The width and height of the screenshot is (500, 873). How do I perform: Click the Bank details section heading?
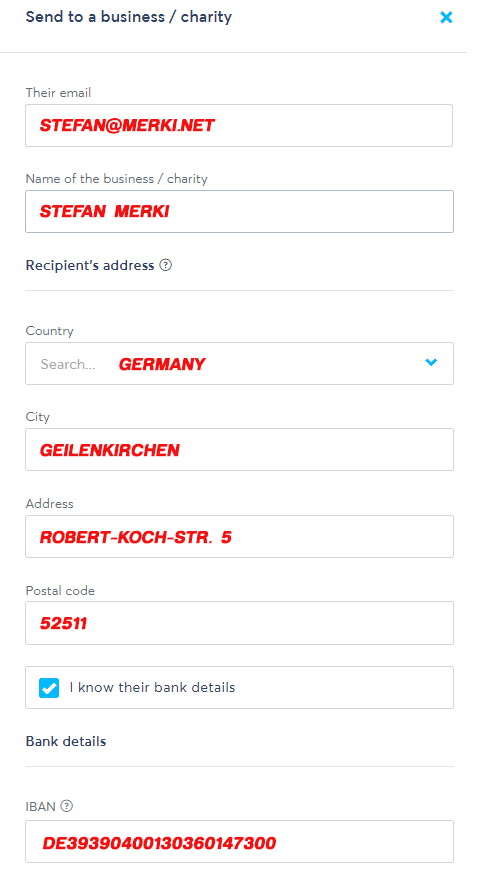(66, 741)
